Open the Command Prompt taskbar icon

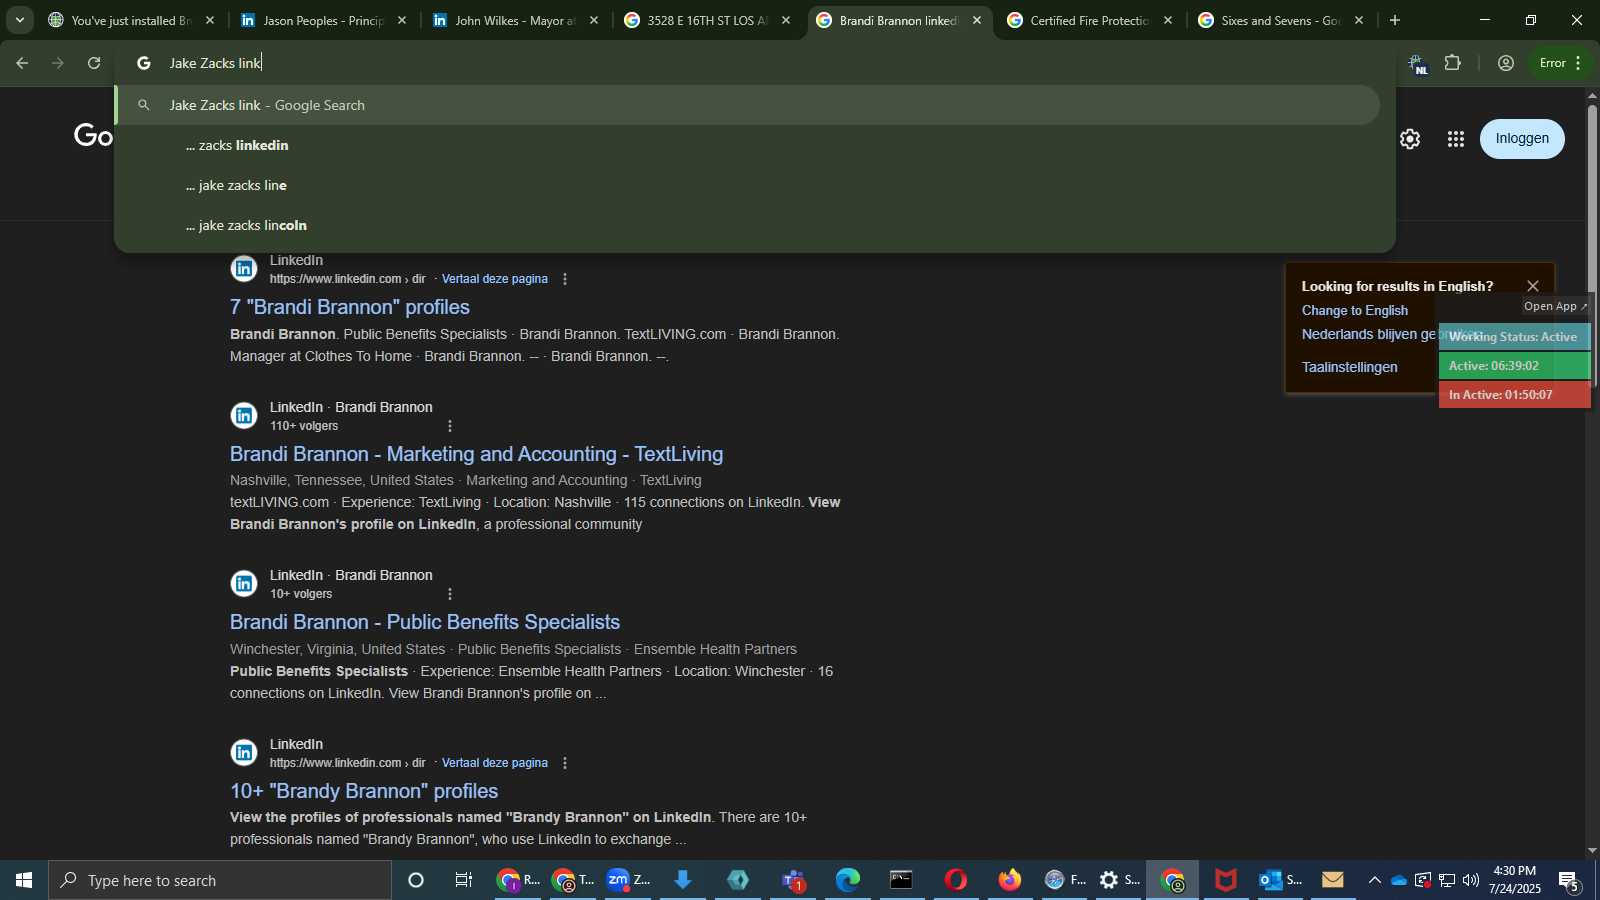902,880
